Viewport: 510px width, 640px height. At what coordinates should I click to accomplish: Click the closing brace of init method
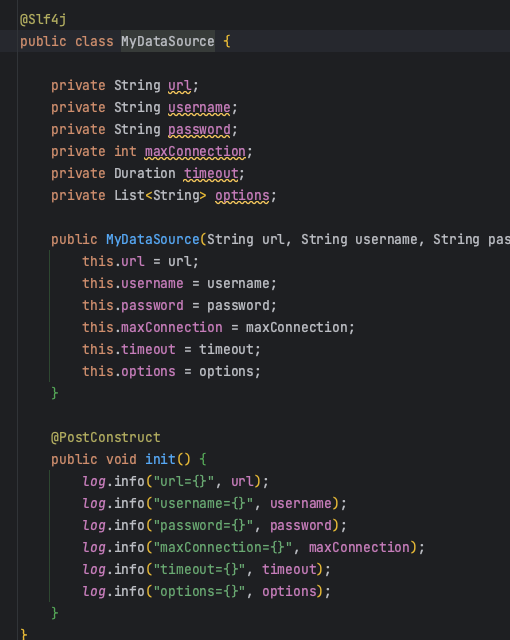pos(55,613)
